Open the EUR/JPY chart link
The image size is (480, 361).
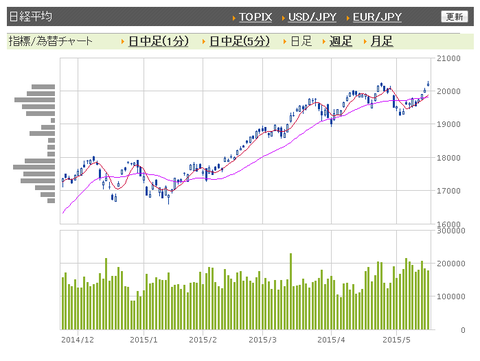tap(377, 17)
